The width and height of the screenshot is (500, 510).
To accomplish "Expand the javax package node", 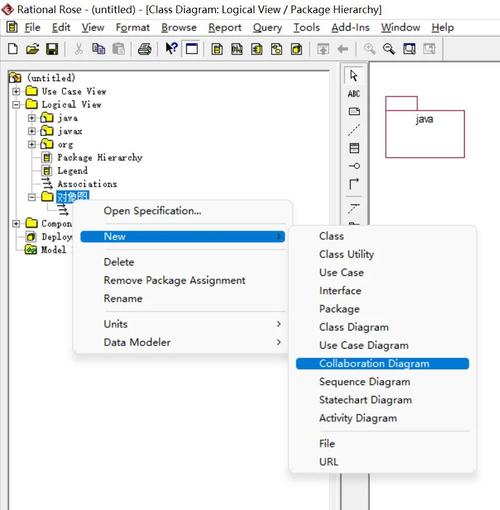I will [x=32, y=131].
